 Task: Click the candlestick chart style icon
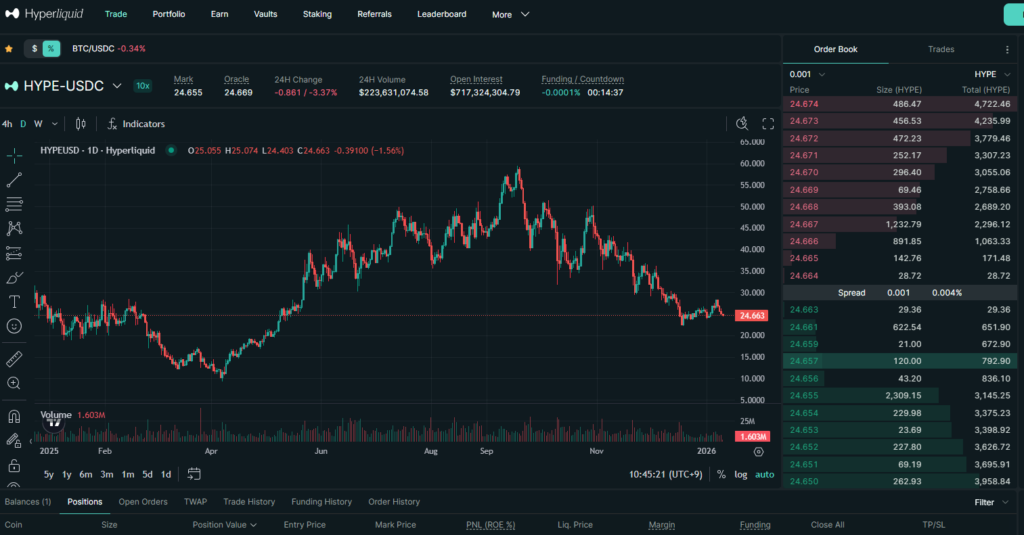(81, 124)
